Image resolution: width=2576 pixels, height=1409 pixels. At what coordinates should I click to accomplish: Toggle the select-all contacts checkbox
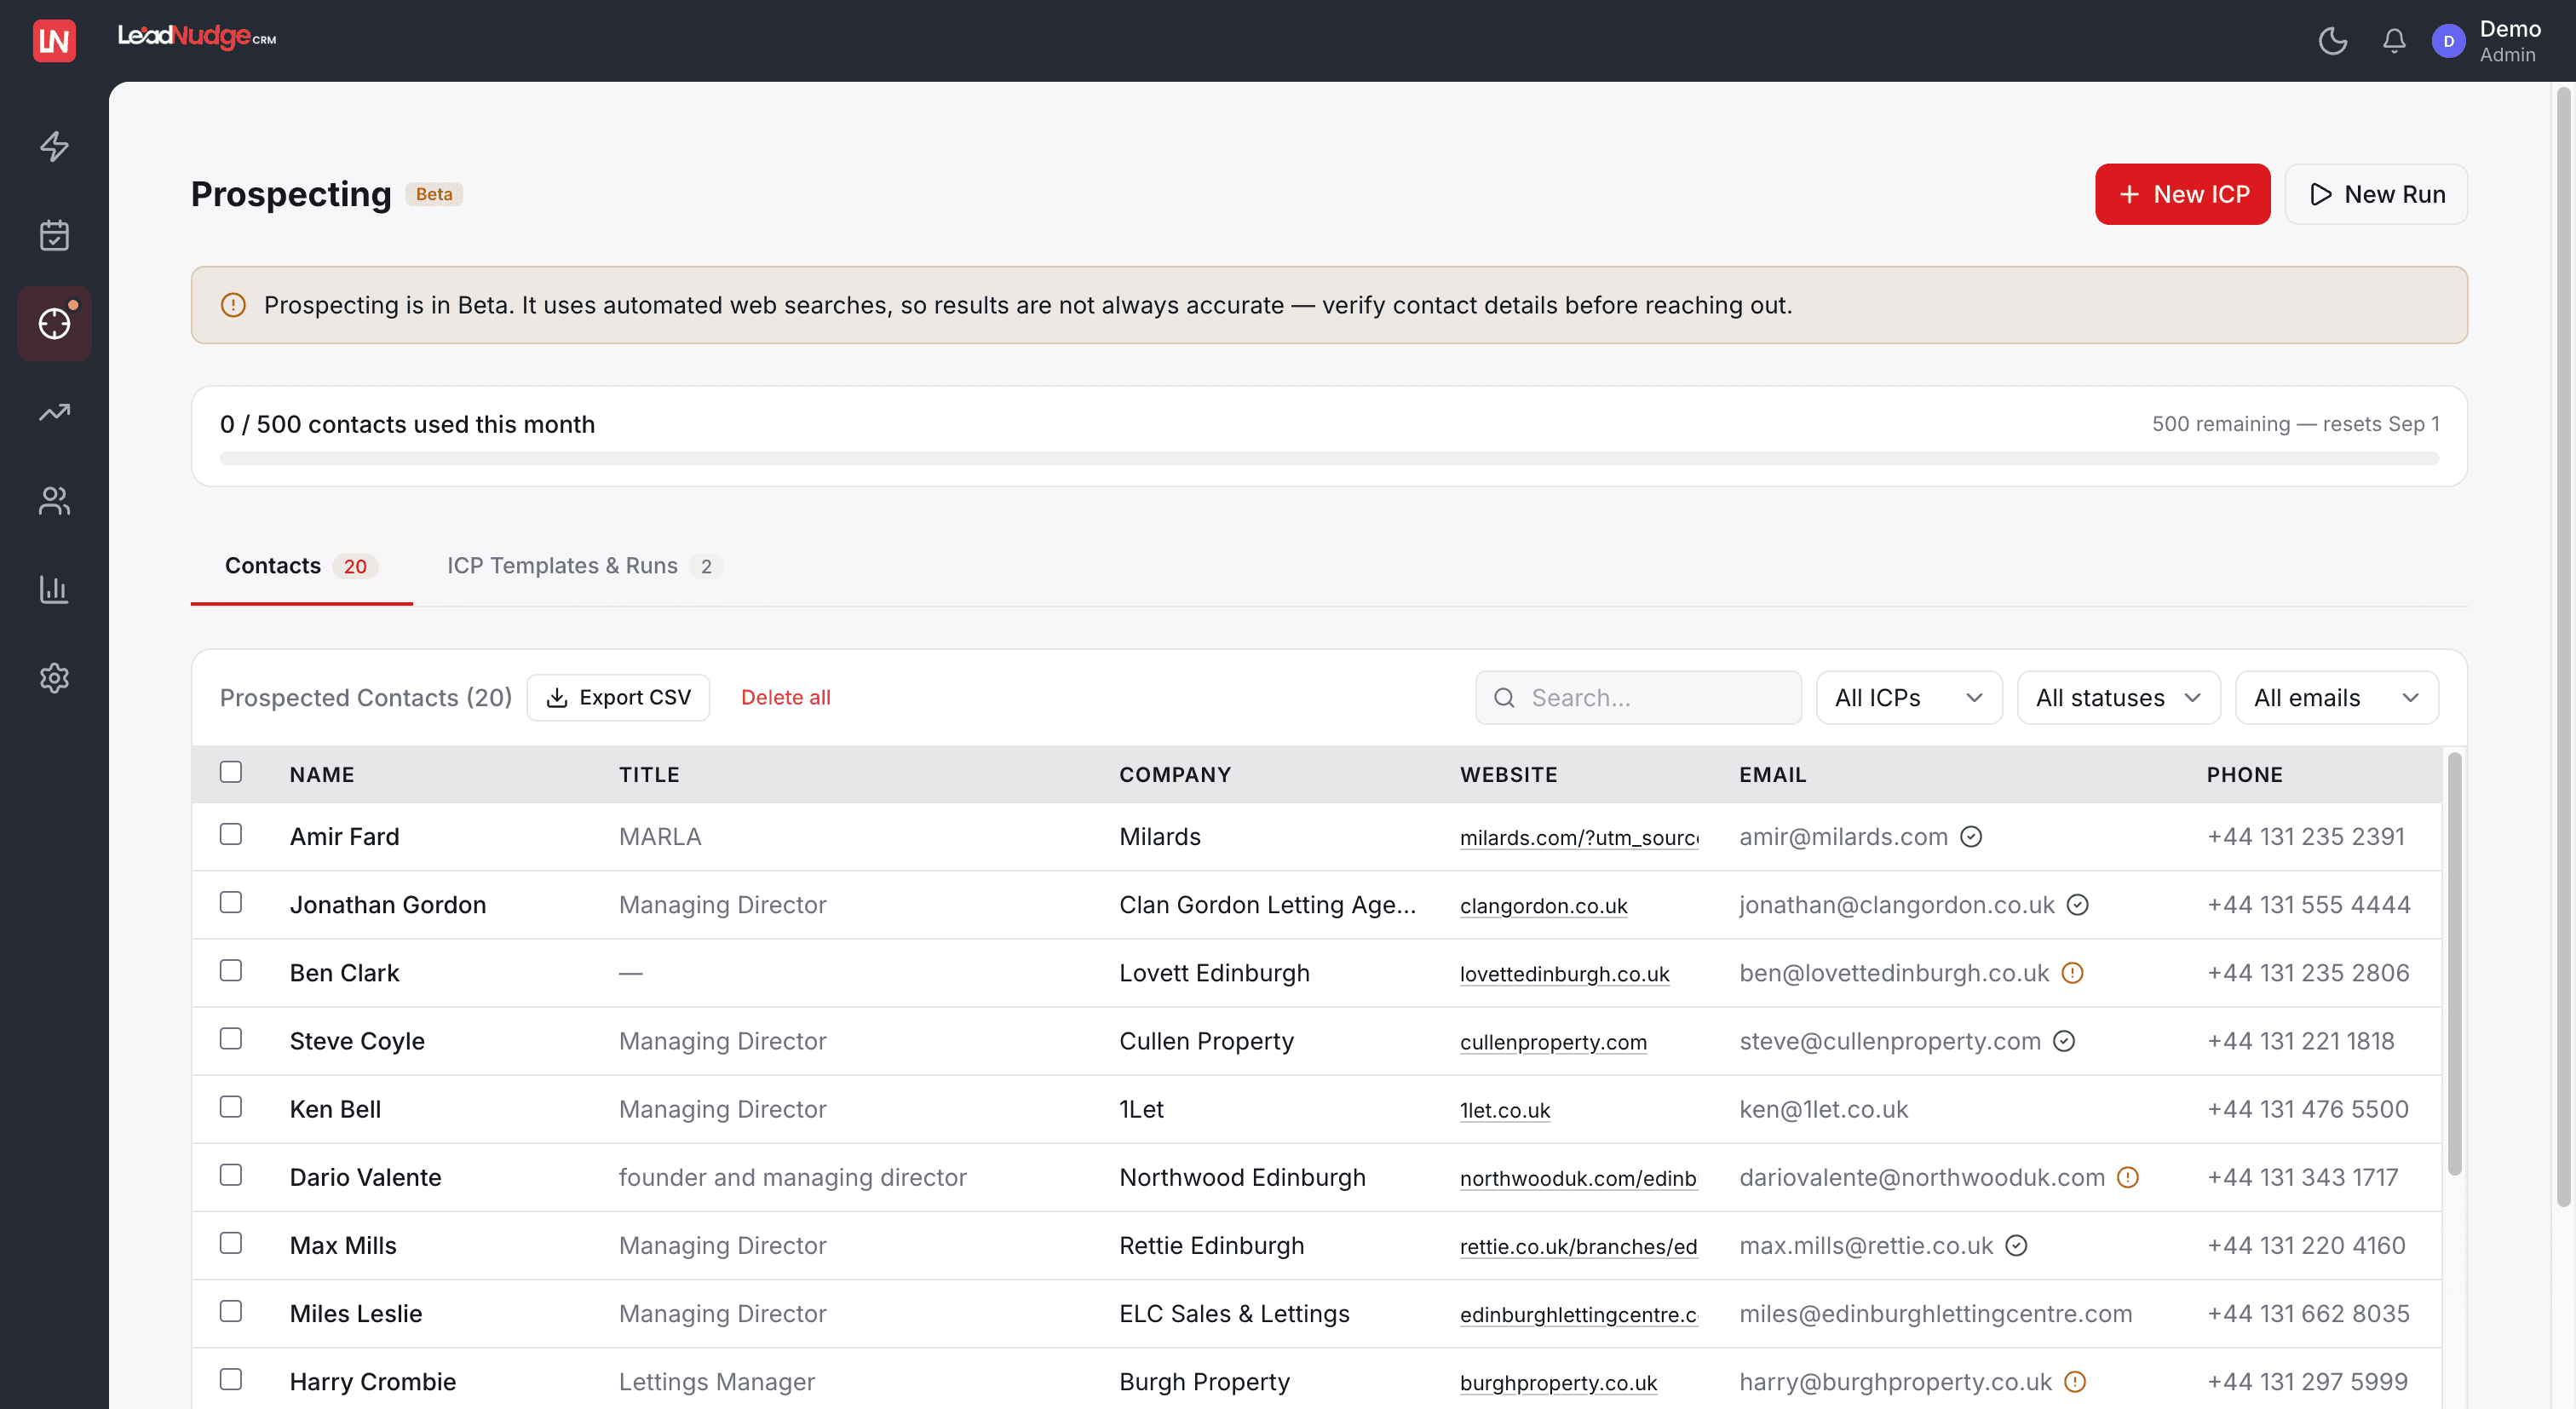coord(231,772)
